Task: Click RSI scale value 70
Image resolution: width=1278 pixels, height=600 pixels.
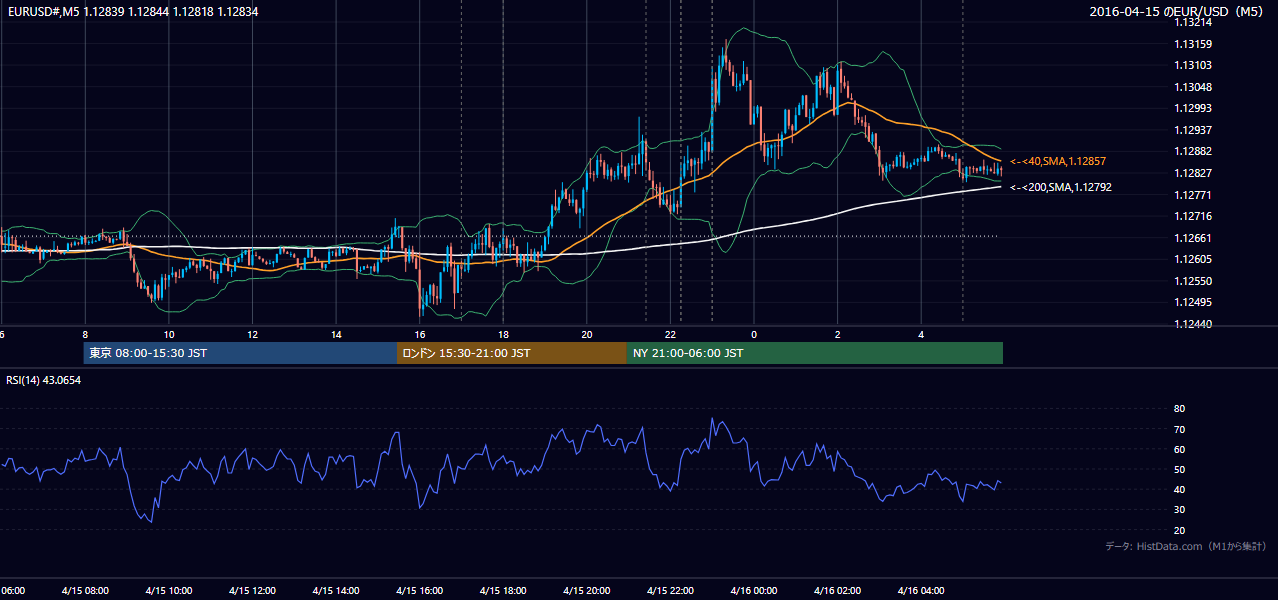Action: 1179,429
